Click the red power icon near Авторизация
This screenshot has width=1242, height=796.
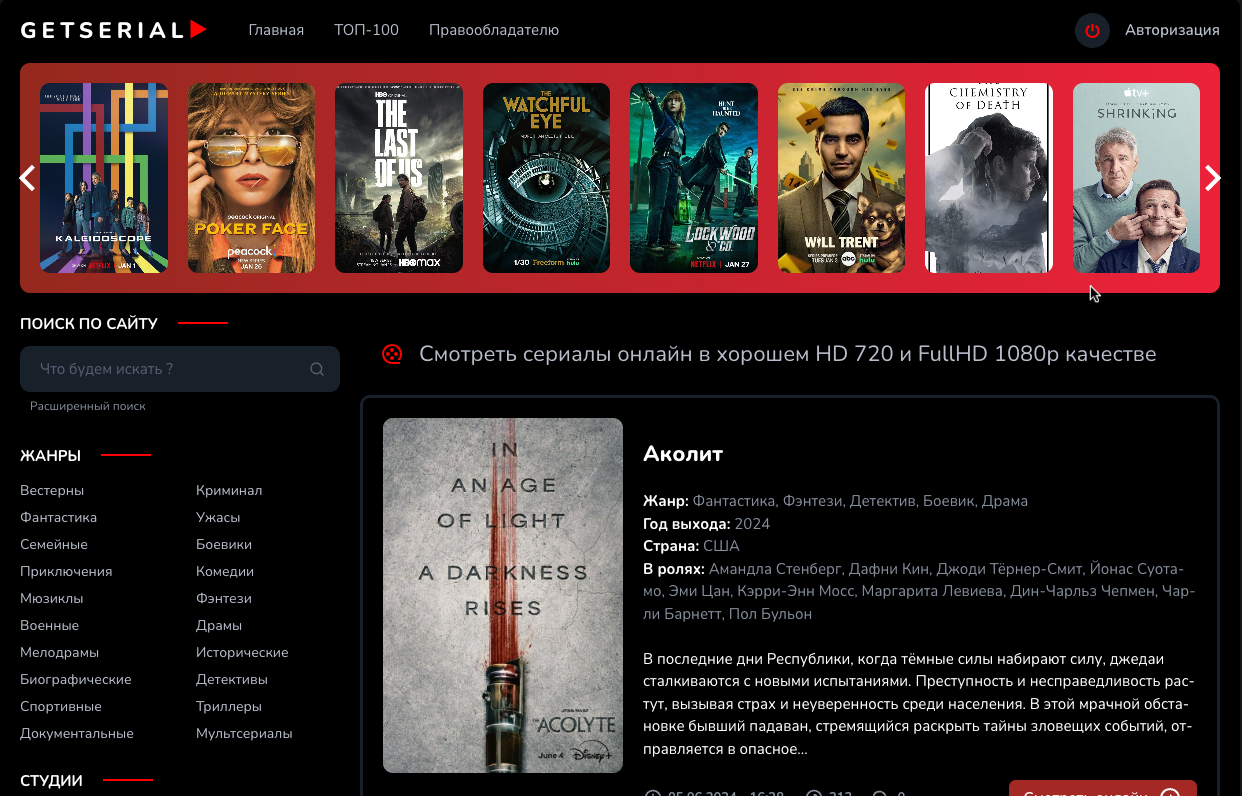[1092, 30]
